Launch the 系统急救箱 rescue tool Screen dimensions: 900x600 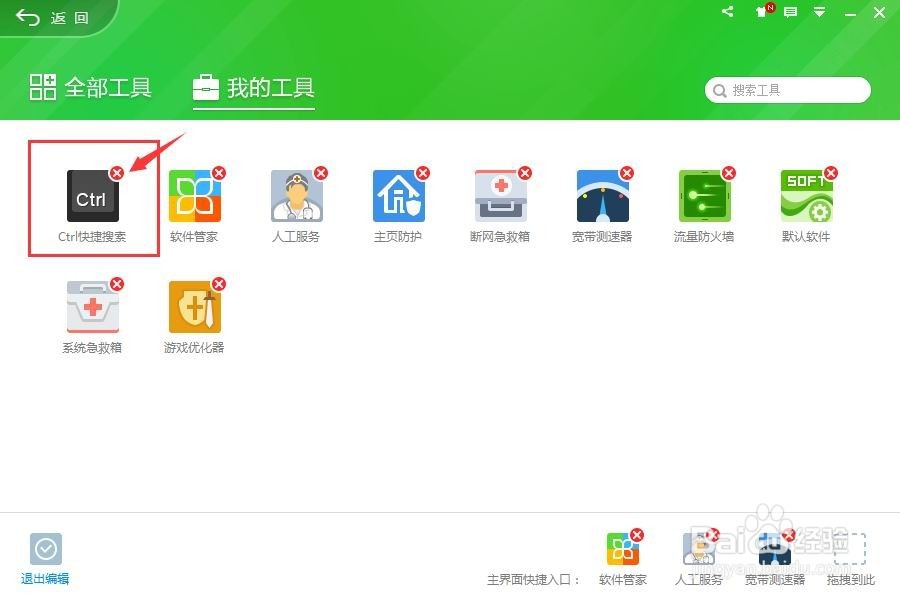[92, 308]
